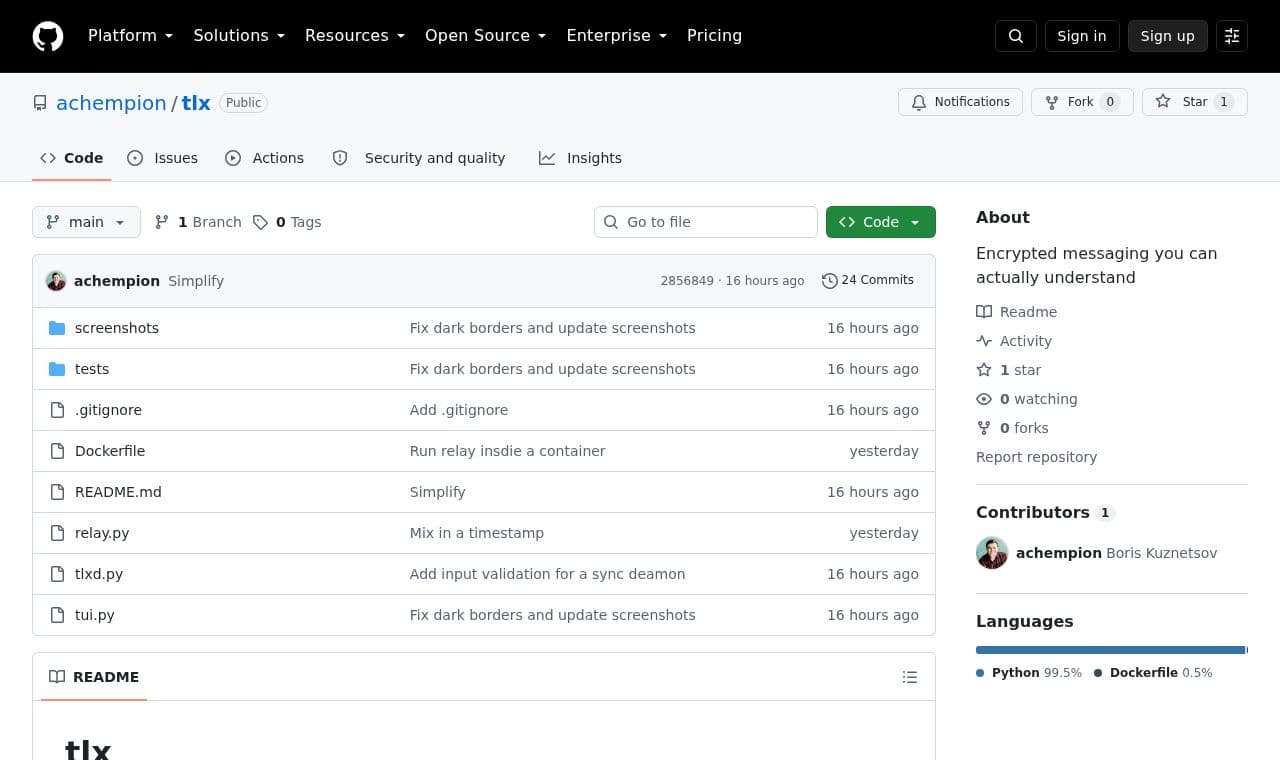Expand the Platform menu
The width and height of the screenshot is (1280, 760).
131,36
